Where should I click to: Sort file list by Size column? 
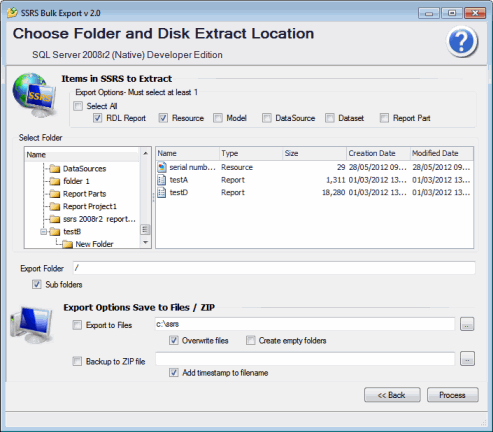pos(315,153)
